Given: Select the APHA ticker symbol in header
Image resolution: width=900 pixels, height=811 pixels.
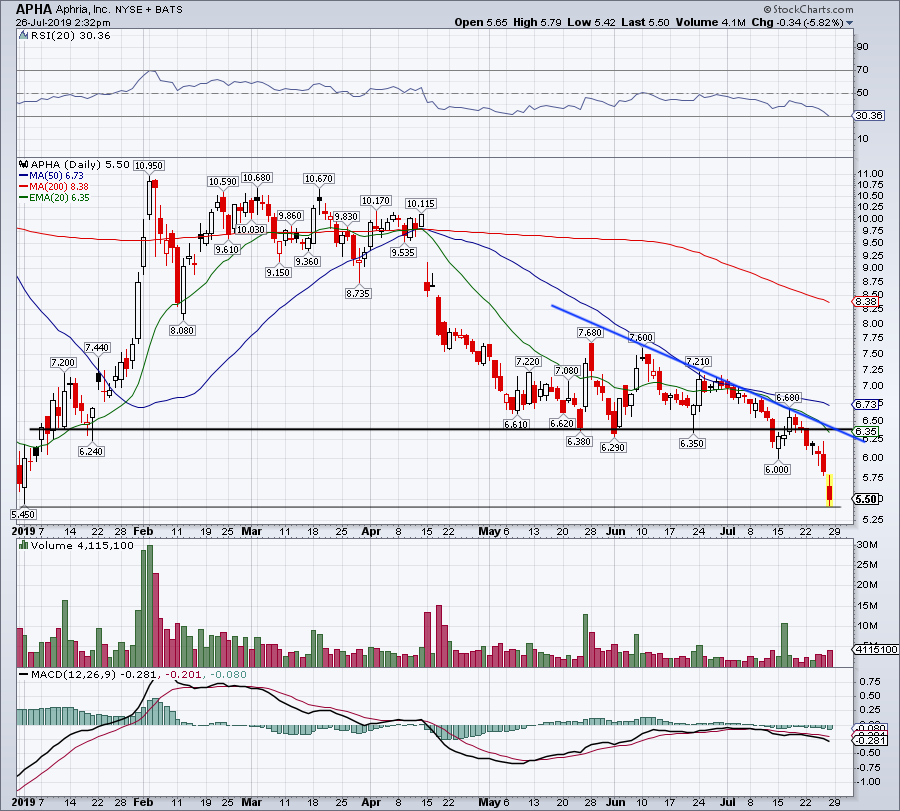Looking at the screenshot, I should [34, 9].
